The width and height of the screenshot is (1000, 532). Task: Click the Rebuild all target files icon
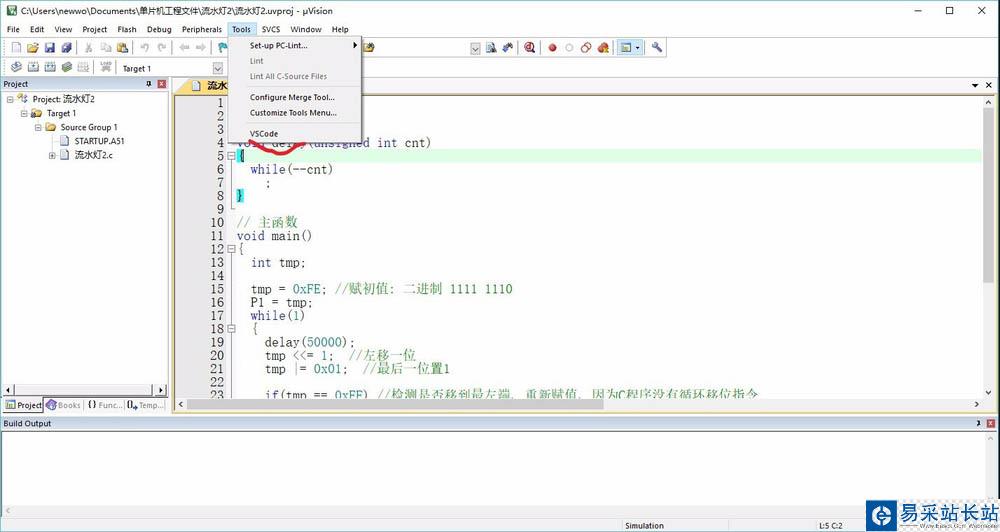[x=50, y=67]
